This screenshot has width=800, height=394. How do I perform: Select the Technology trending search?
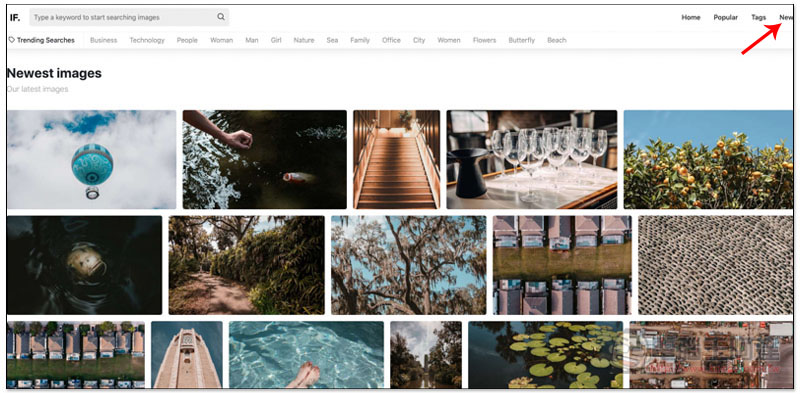tap(147, 40)
